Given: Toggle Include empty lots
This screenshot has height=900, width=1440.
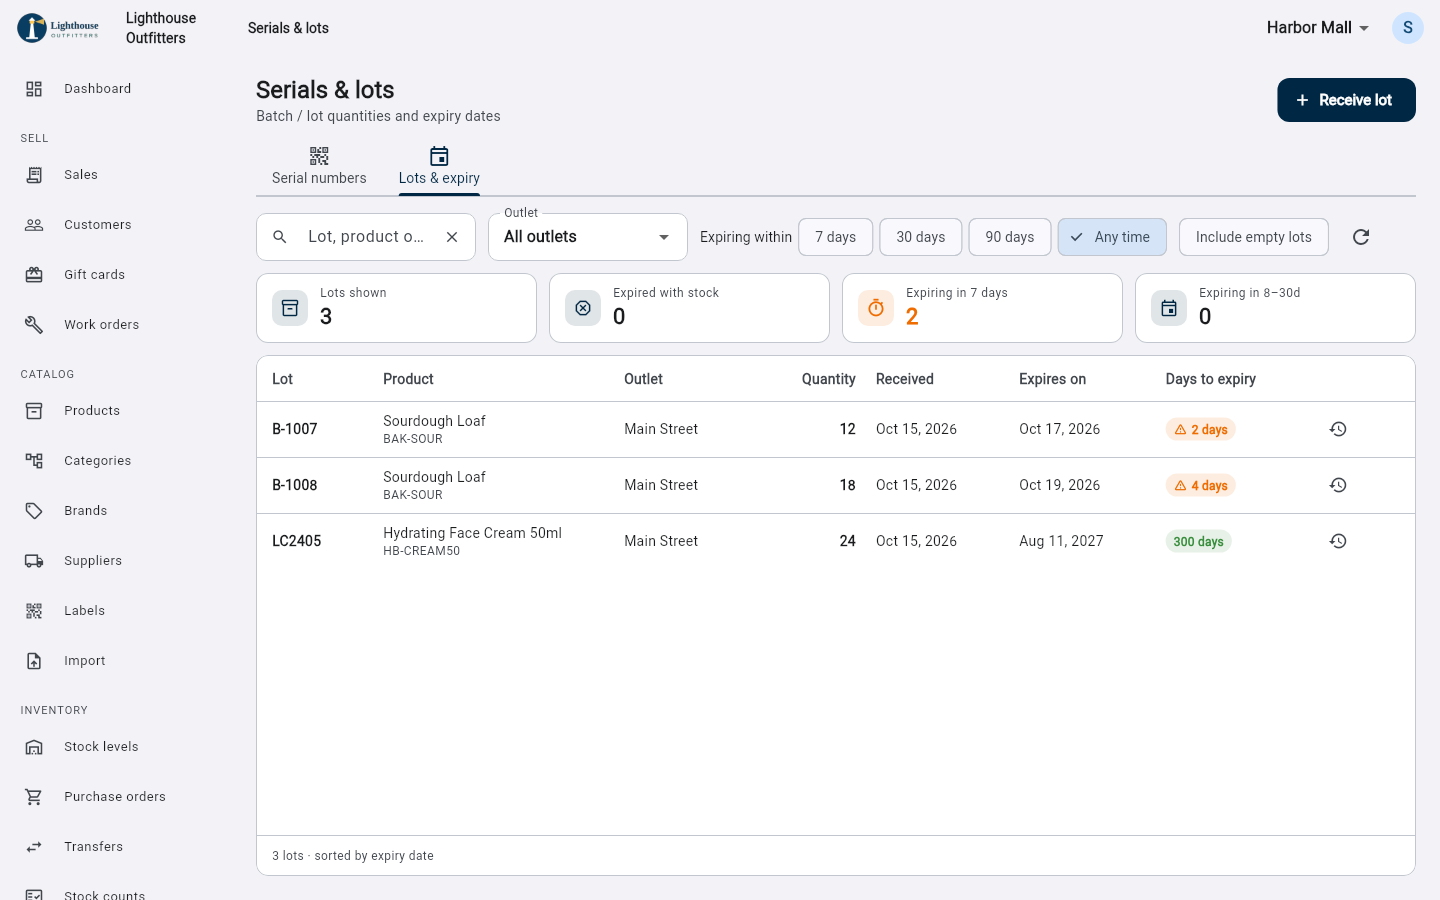Looking at the screenshot, I should pos(1254,237).
